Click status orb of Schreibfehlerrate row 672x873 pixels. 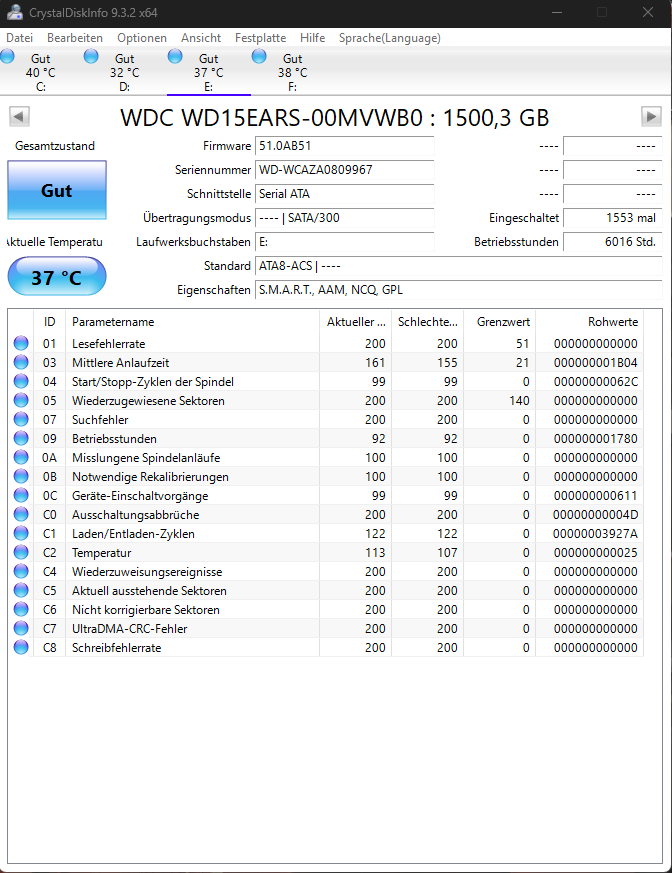(21, 648)
